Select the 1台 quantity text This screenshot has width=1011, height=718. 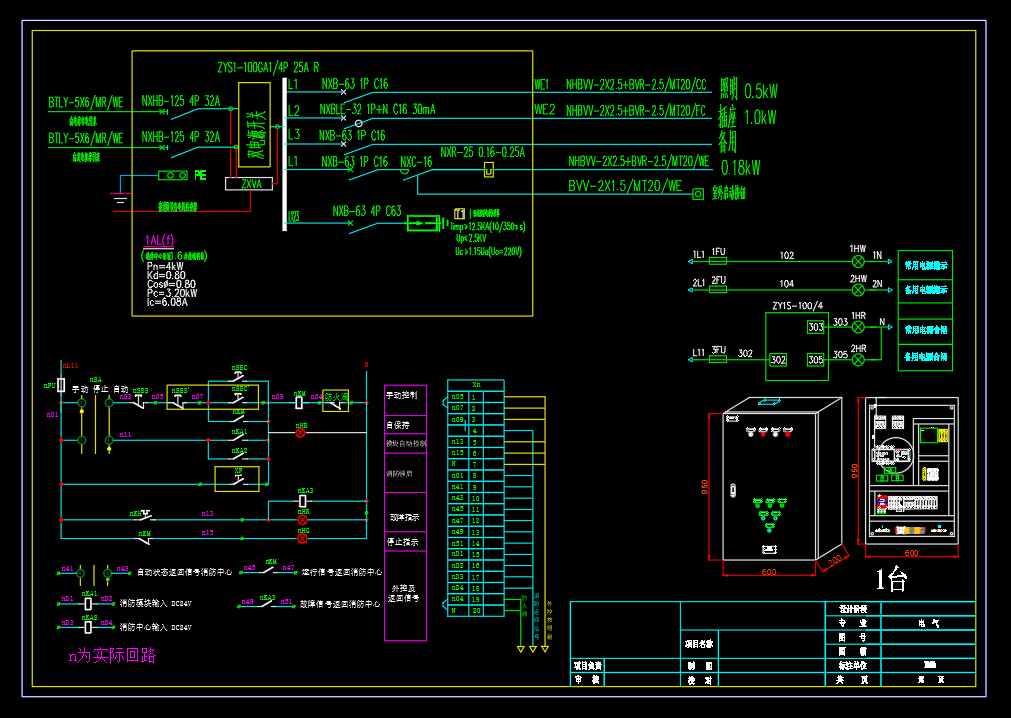click(x=891, y=579)
